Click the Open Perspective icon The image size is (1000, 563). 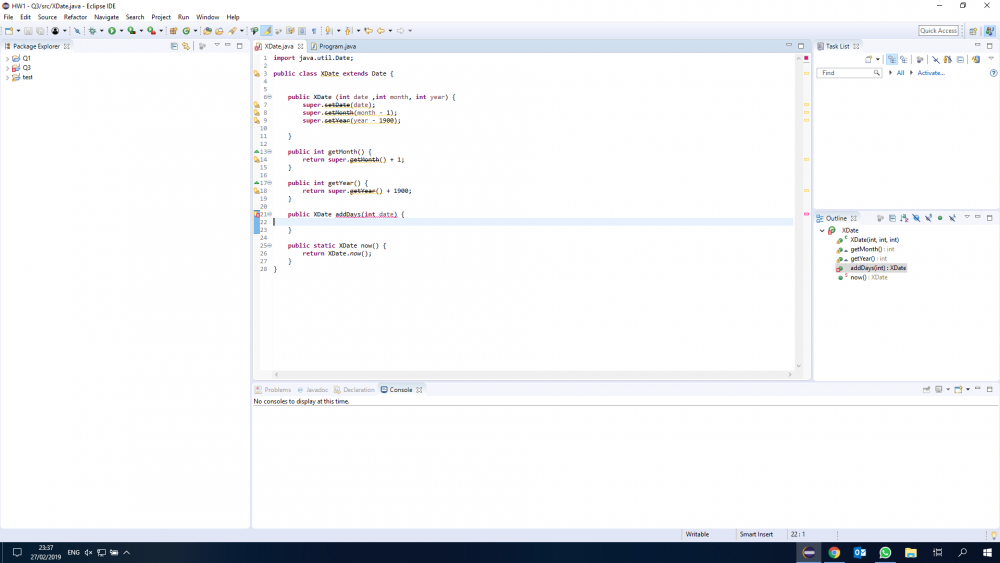tap(973, 31)
